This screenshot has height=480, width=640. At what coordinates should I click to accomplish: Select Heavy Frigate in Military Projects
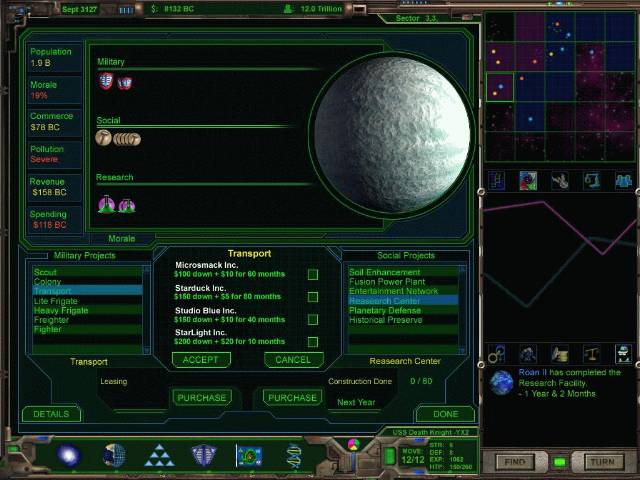click(87, 311)
